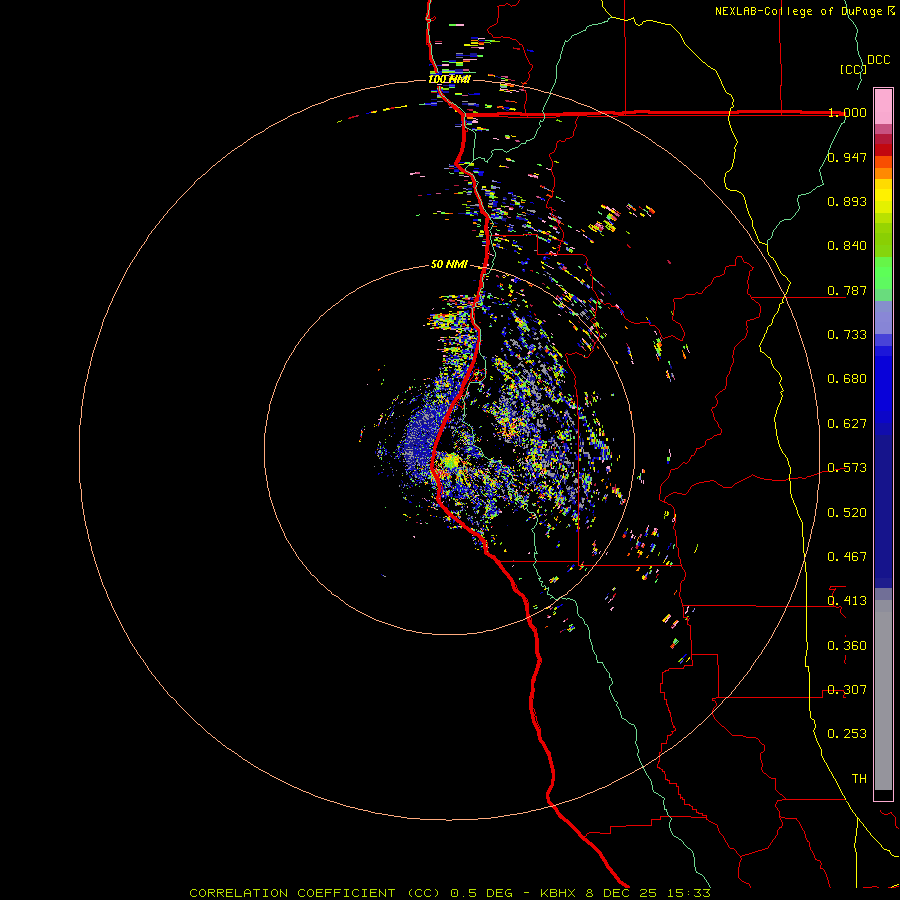Click the NEXLAB logo icon at top right

pyautogui.click(x=892, y=11)
